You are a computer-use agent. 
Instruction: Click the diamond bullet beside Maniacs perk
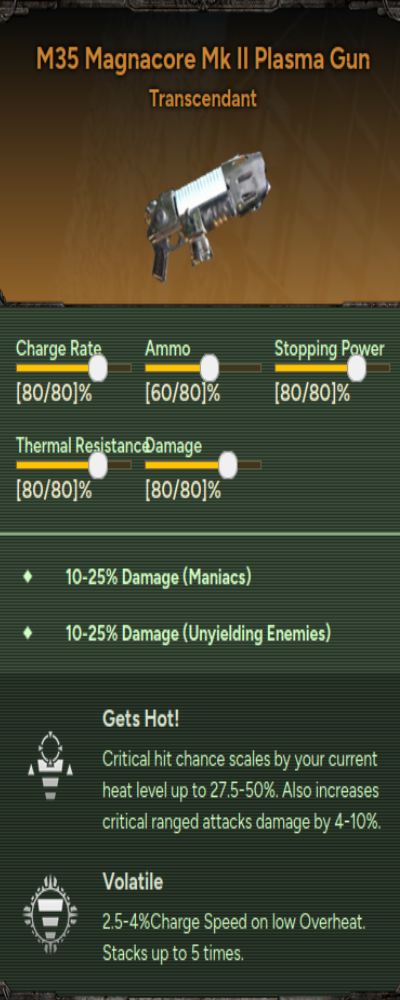click(x=27, y=577)
